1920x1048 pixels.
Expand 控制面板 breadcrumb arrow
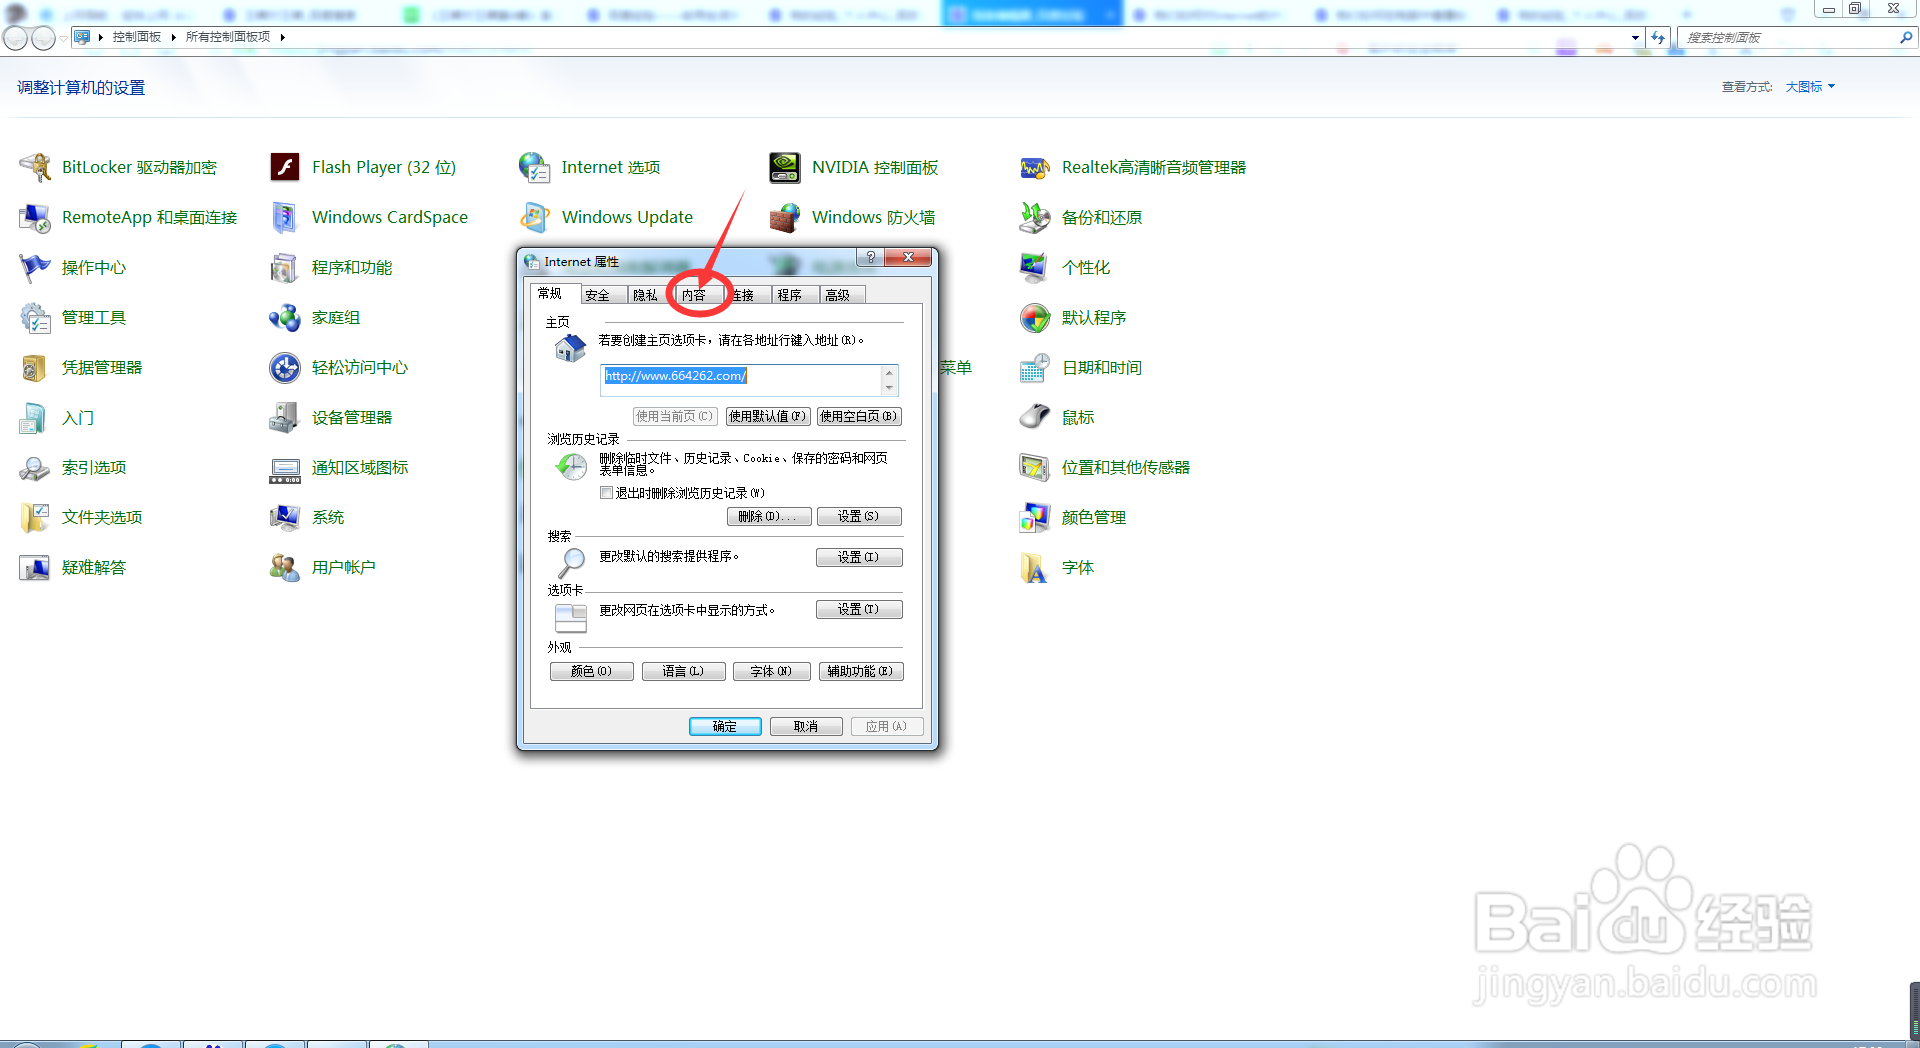coord(173,37)
